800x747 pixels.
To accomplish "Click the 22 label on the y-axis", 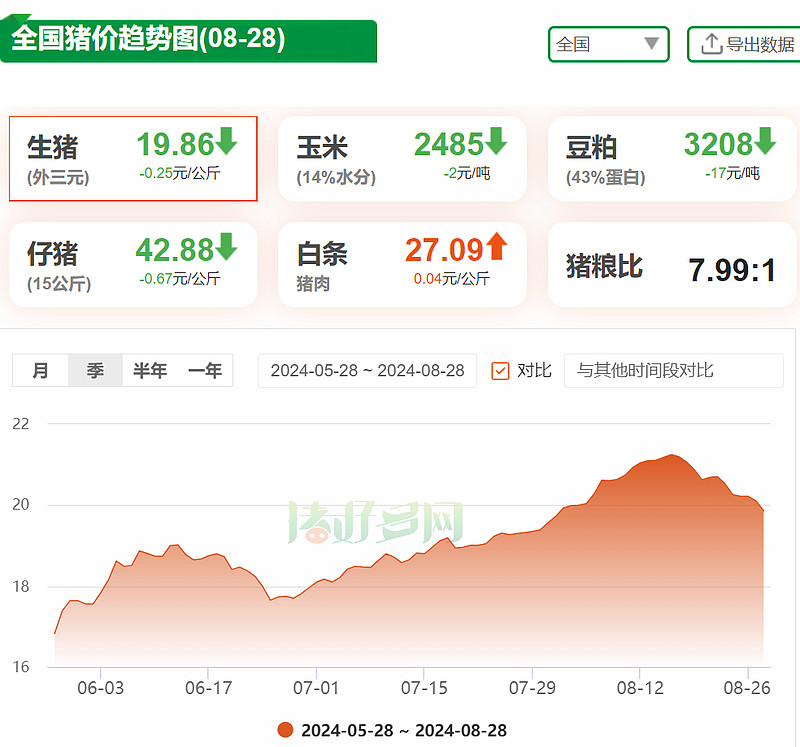I will [x=21, y=424].
